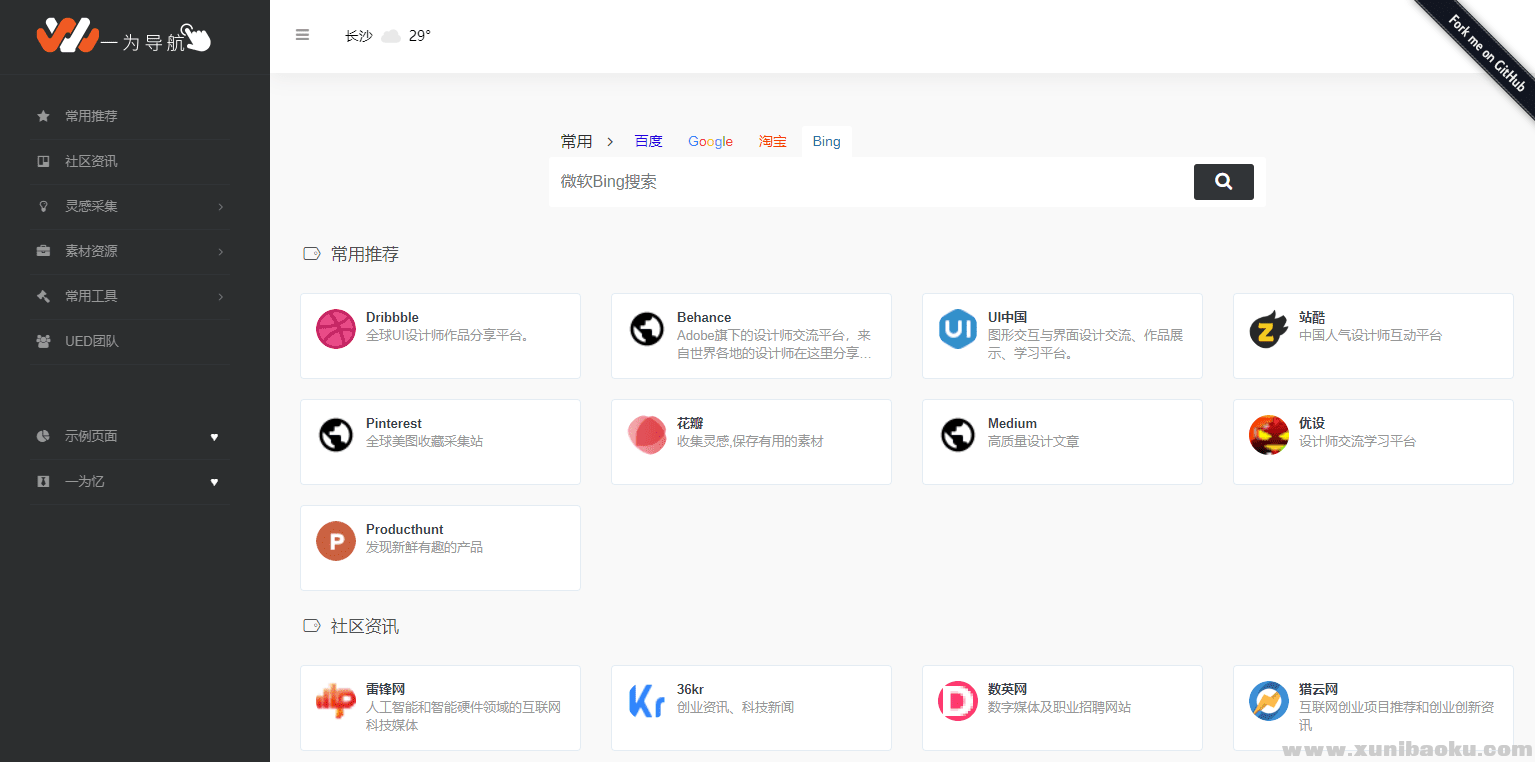
Task: Open the 示例页面 dropdown in sidebar
Action: [x=130, y=436]
